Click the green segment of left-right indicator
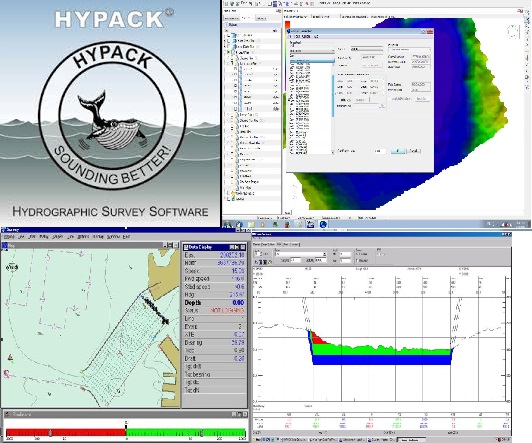Screen dimensions: 532x443 click(x=186, y=432)
